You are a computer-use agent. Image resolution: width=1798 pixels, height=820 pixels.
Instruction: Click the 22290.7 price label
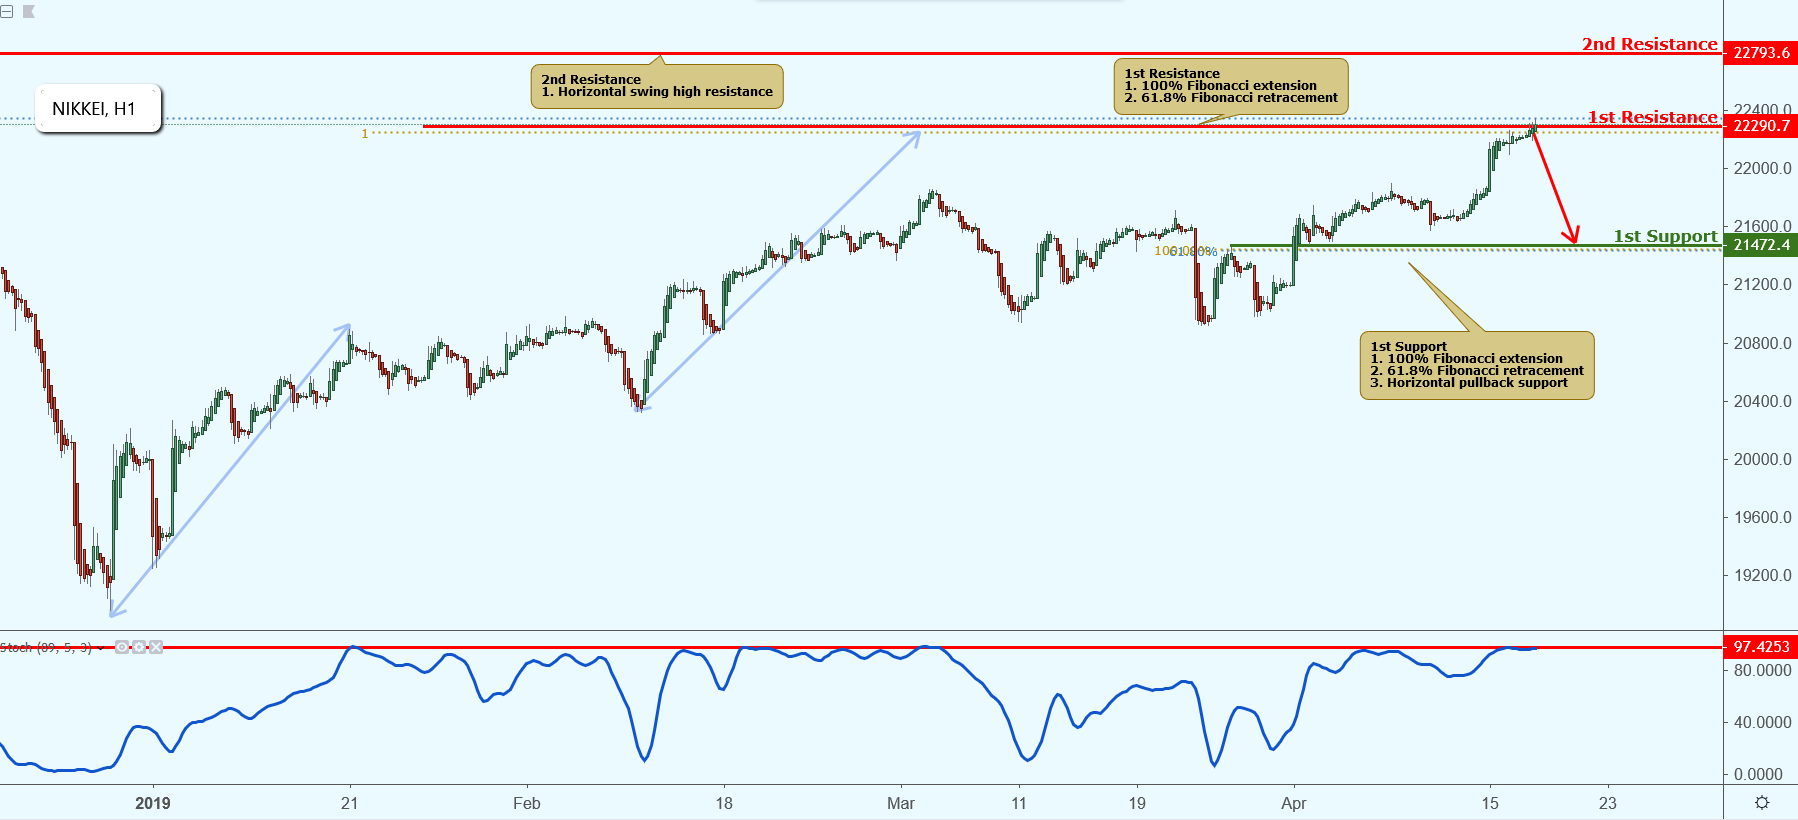click(1761, 126)
